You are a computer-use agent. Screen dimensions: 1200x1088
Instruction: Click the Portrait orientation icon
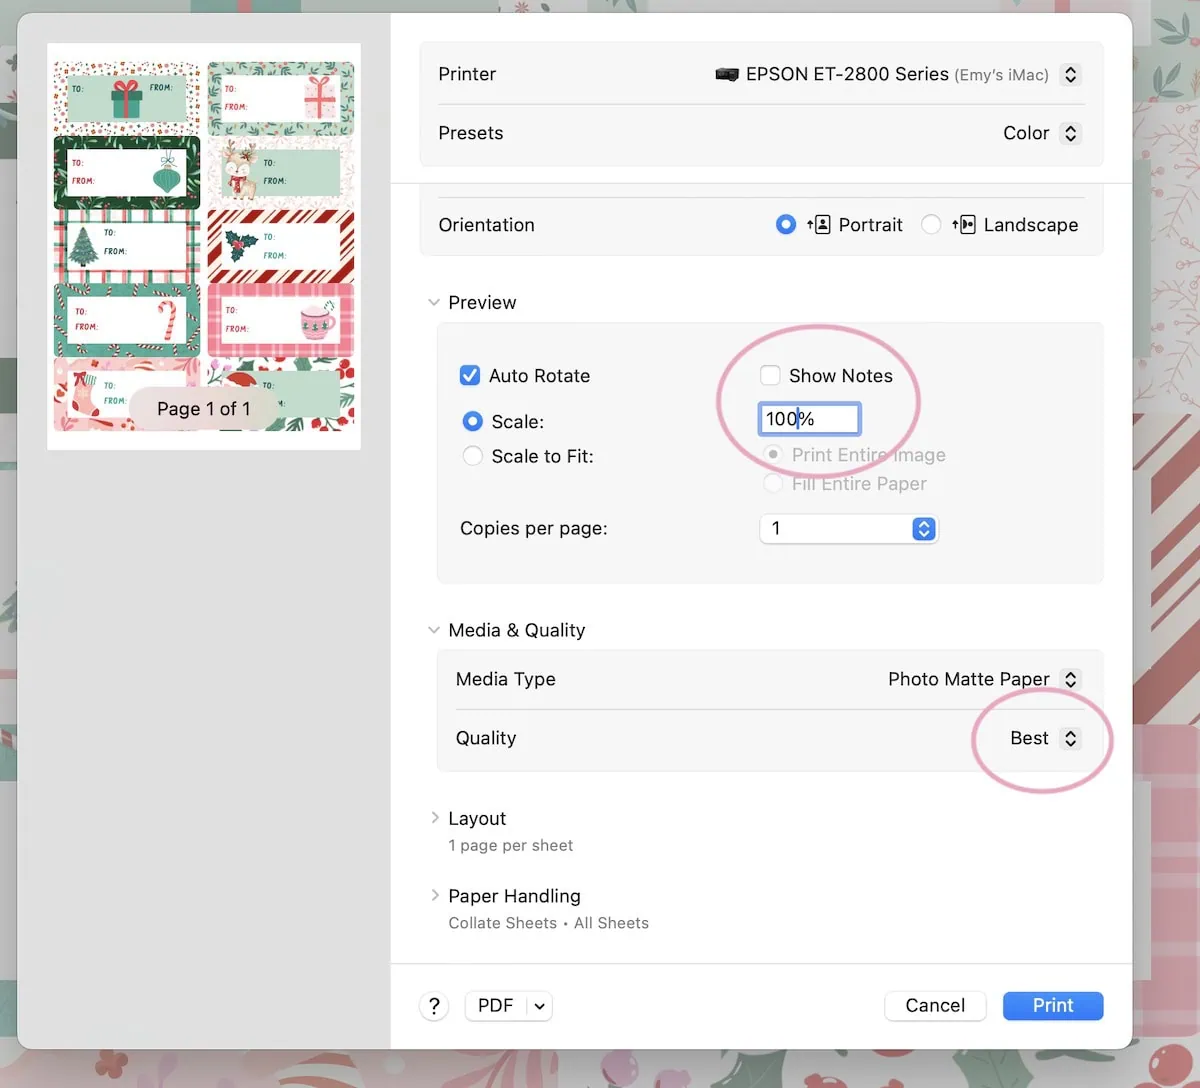[x=822, y=224]
